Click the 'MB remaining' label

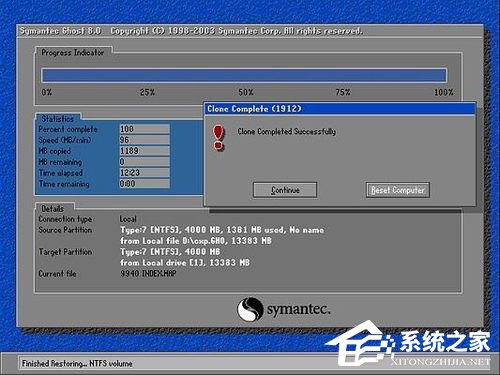tap(60, 162)
